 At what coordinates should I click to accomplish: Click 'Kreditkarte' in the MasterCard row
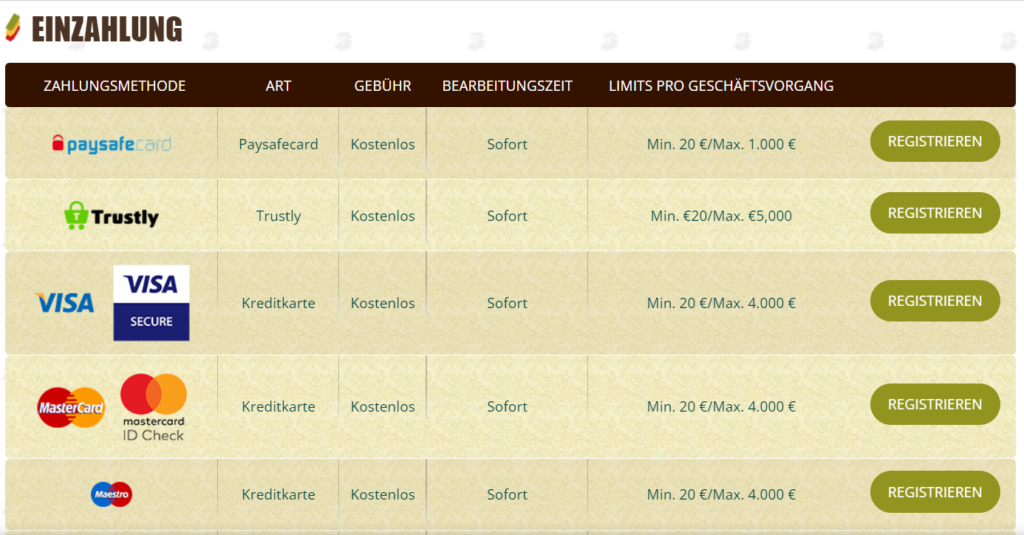point(278,406)
